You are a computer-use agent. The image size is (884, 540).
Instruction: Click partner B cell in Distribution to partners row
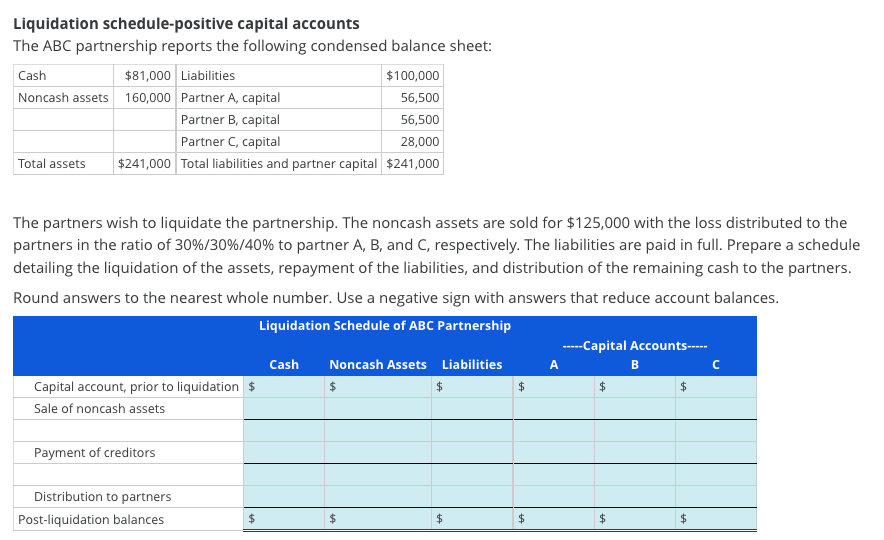pos(635,497)
